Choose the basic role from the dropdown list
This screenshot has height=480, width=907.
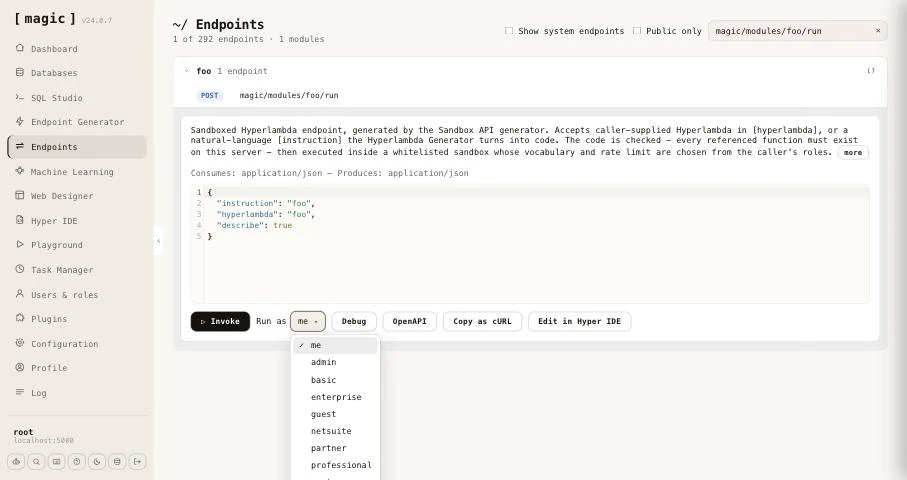pyautogui.click(x=335, y=380)
